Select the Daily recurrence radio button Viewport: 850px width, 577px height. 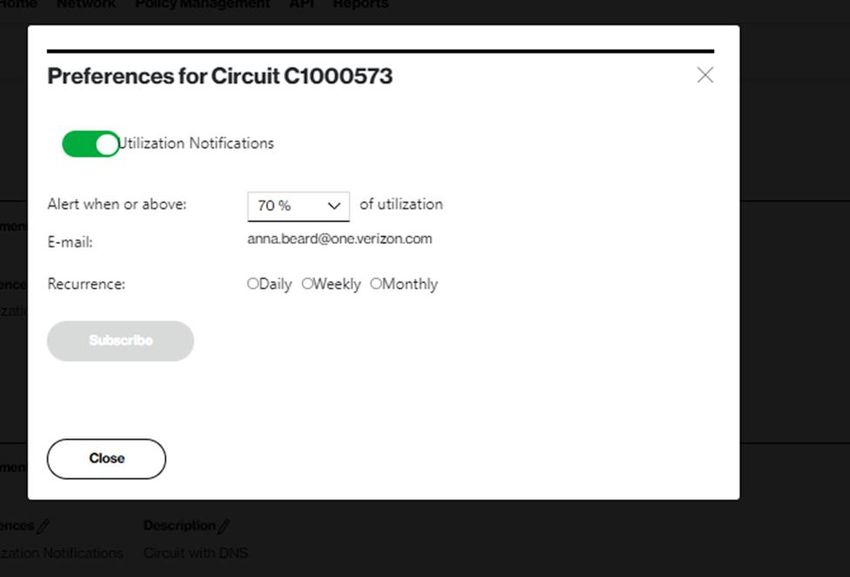point(253,284)
